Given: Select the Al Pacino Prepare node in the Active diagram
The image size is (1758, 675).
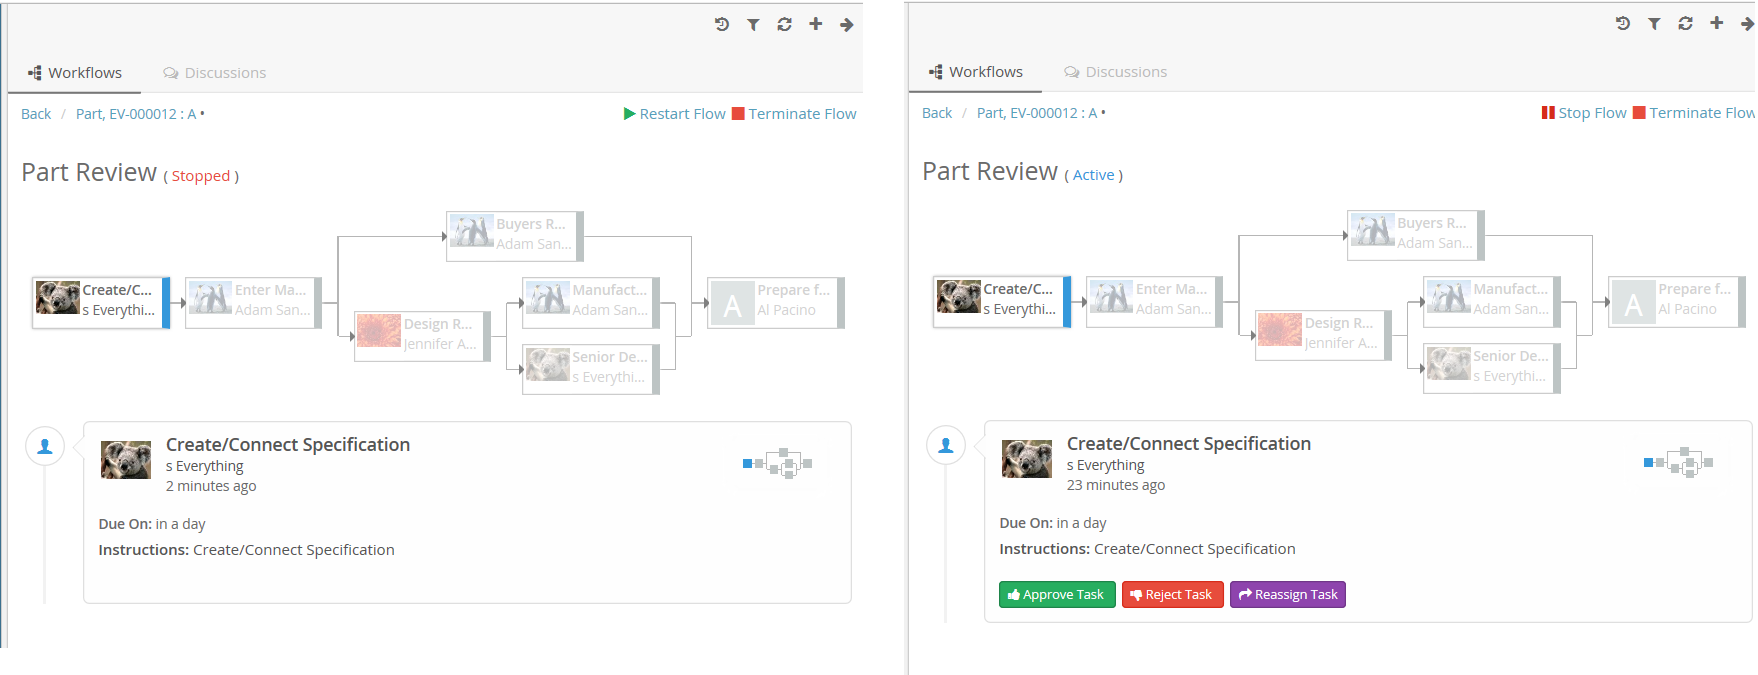Looking at the screenshot, I should click(1677, 300).
